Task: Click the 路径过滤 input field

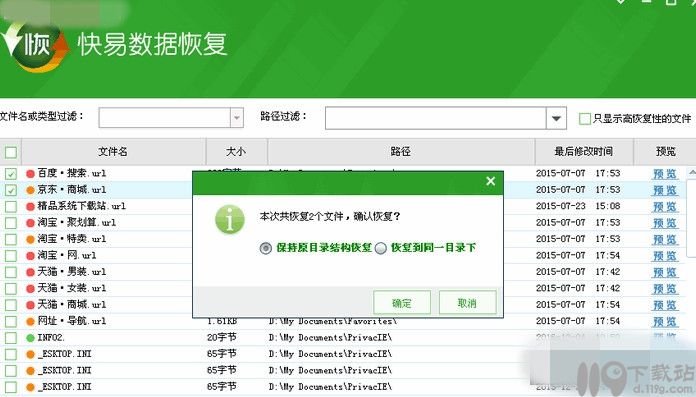Action: tap(435, 118)
